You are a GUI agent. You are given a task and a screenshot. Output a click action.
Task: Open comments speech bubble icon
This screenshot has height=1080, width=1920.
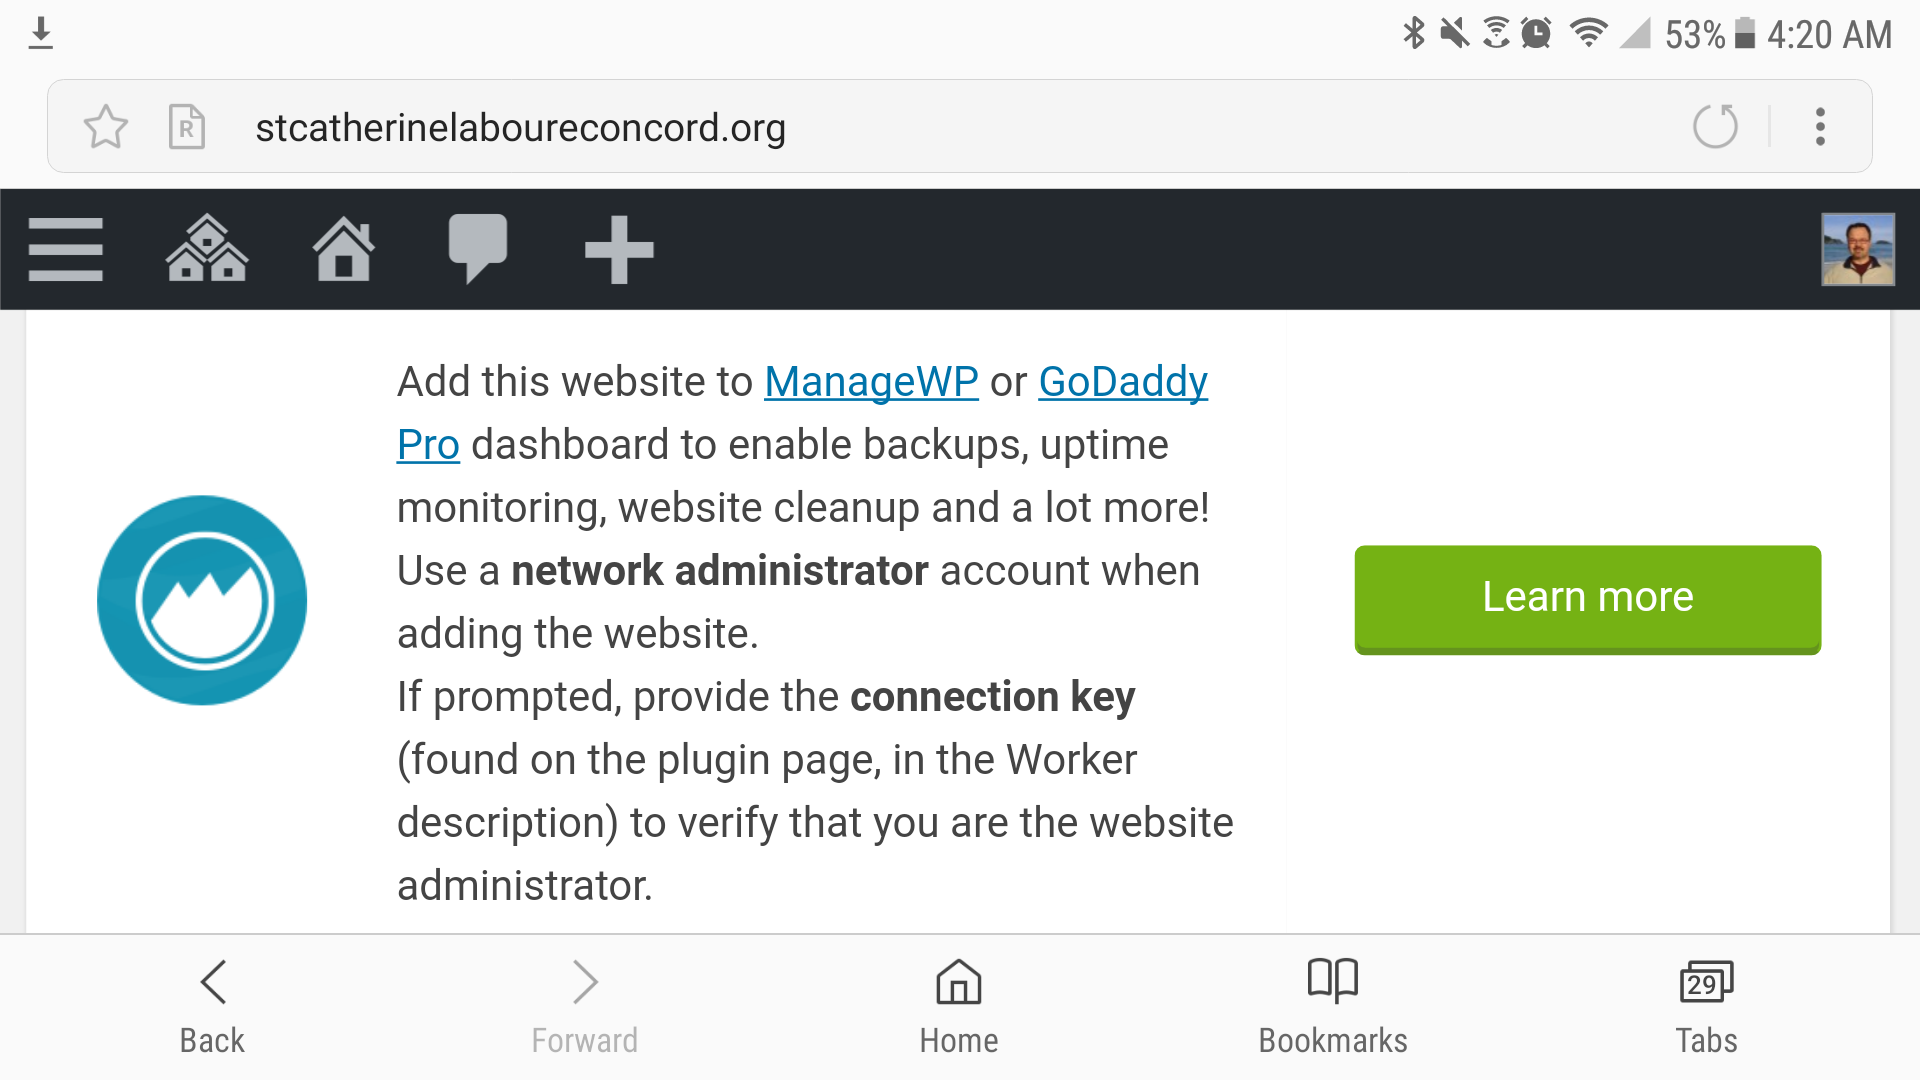(x=478, y=249)
